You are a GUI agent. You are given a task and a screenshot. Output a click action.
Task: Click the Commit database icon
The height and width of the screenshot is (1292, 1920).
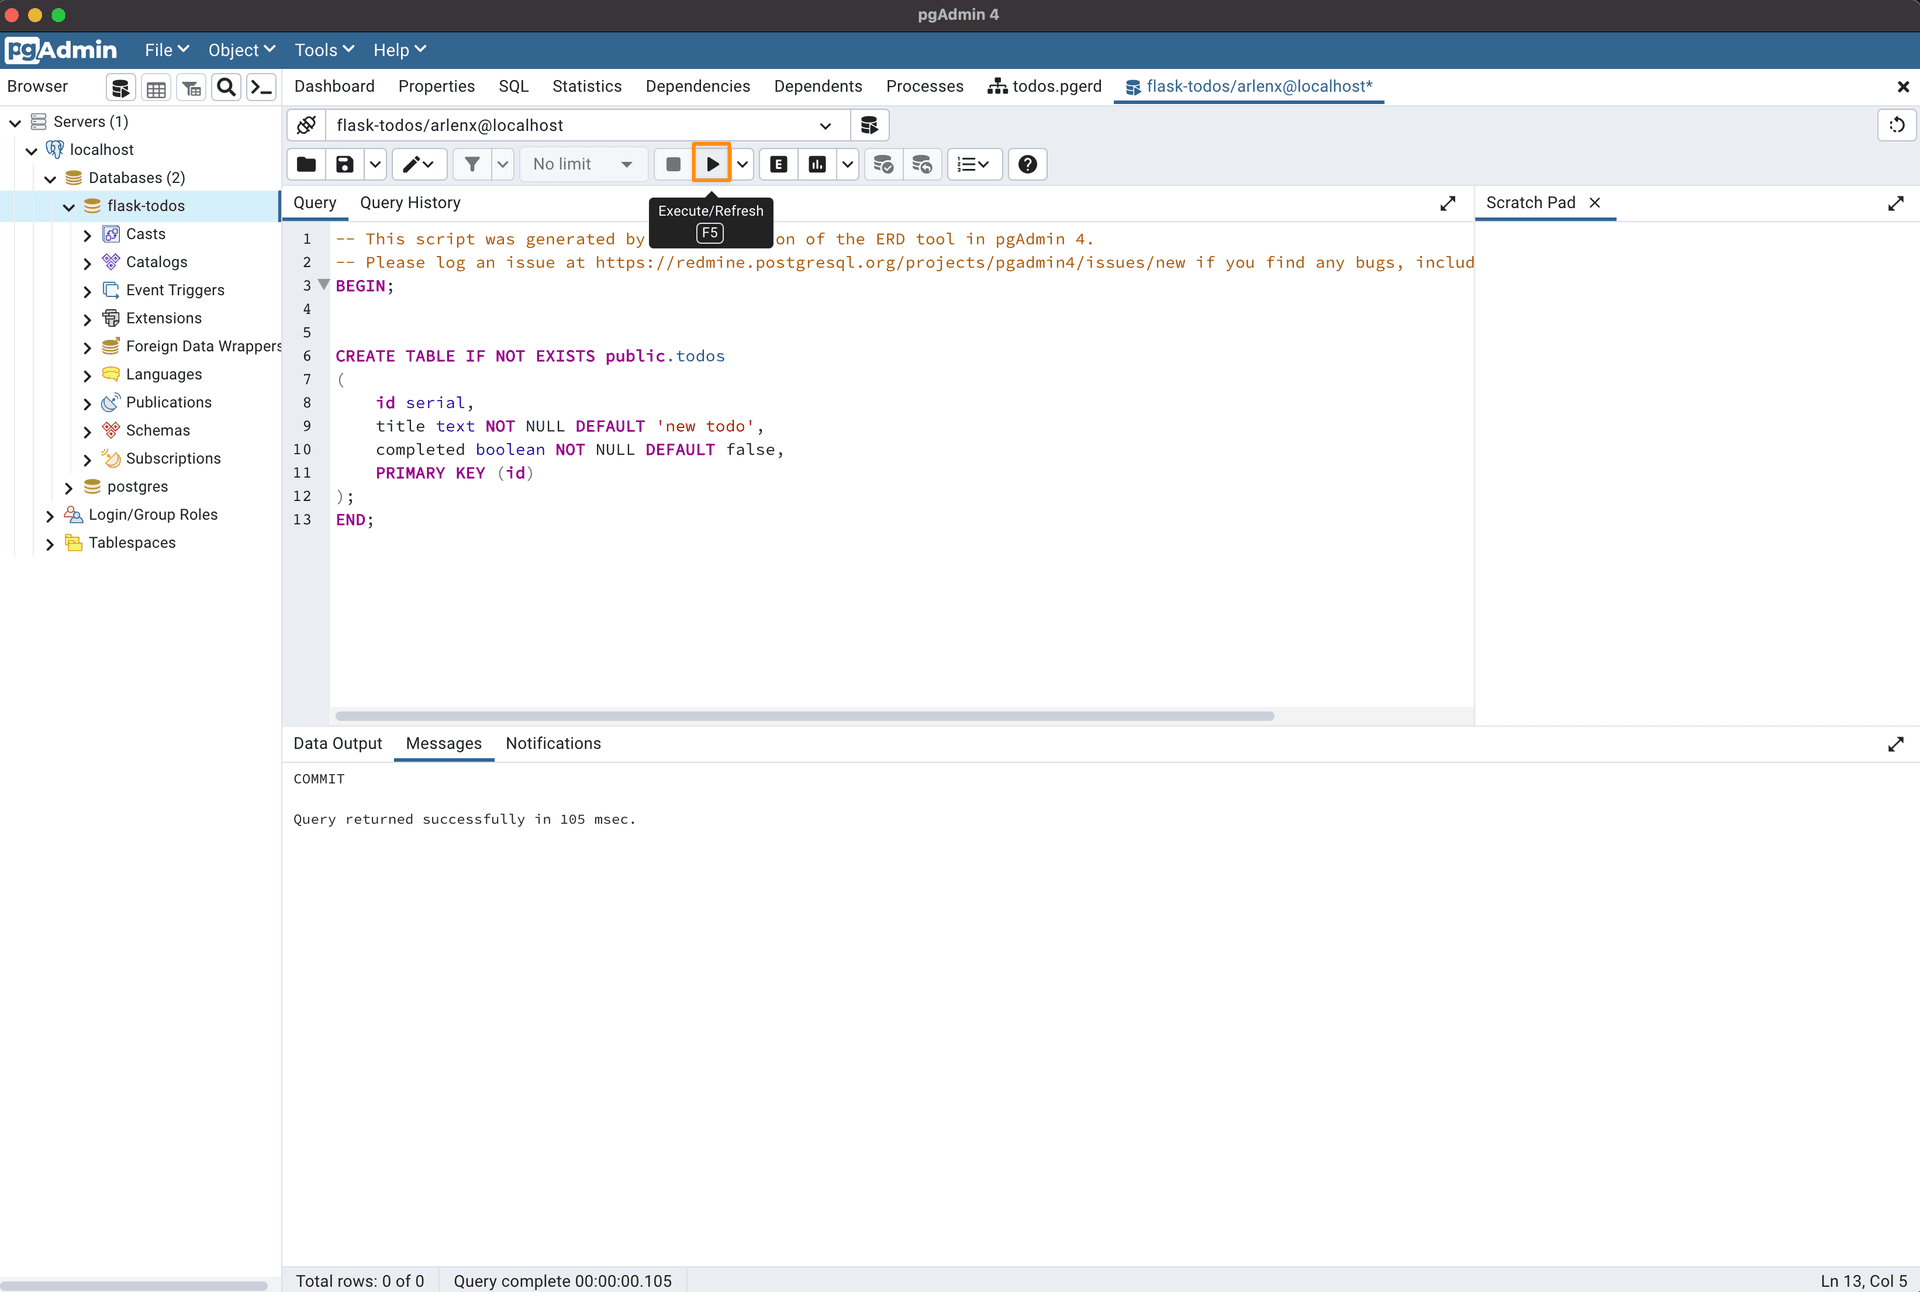(883, 164)
